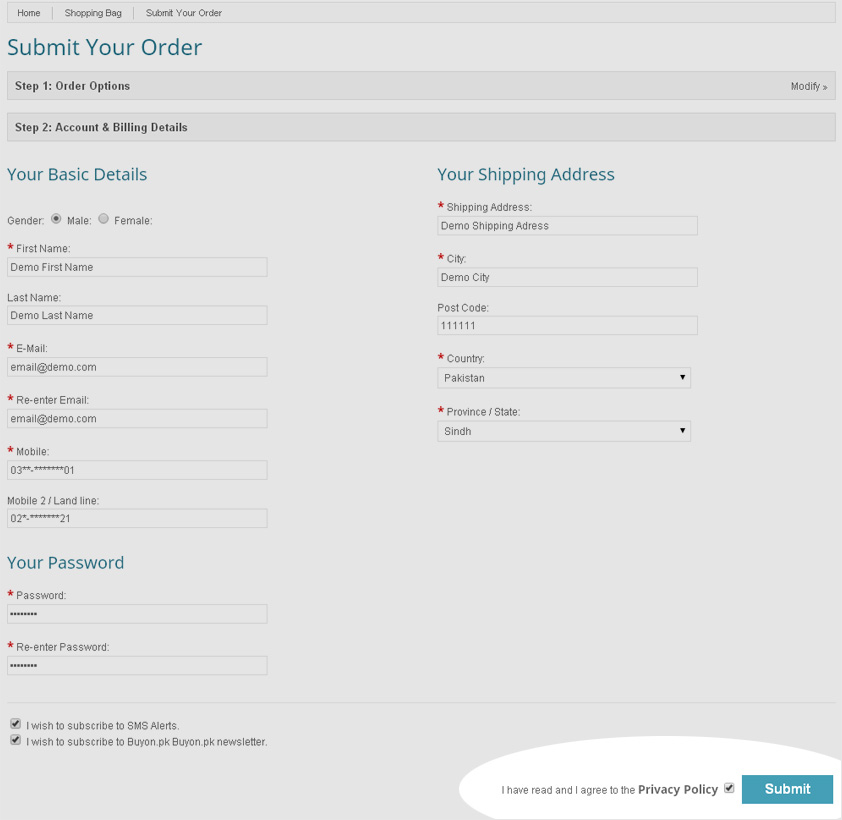Select the Female gender radio button

(x=104, y=219)
